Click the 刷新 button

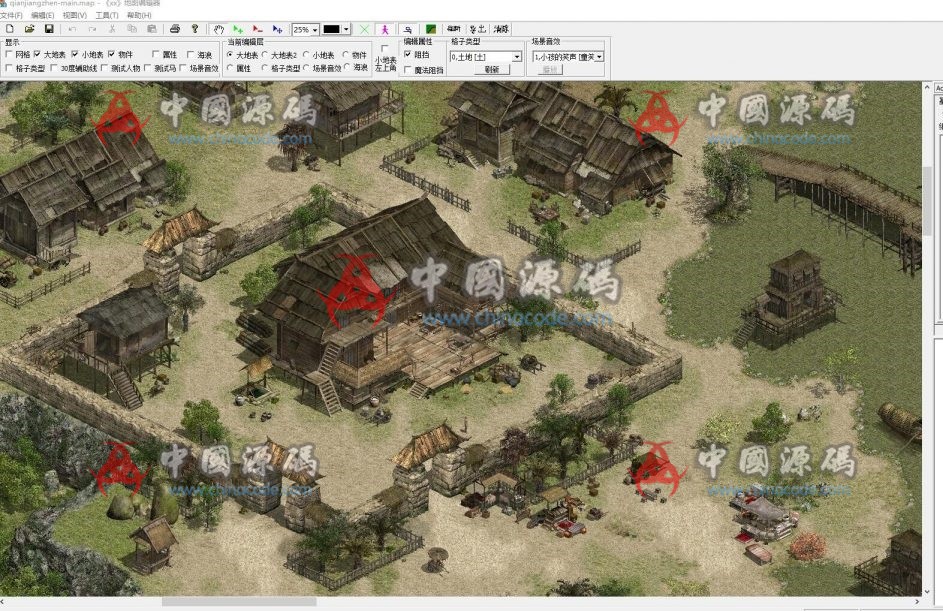pyautogui.click(x=491, y=70)
